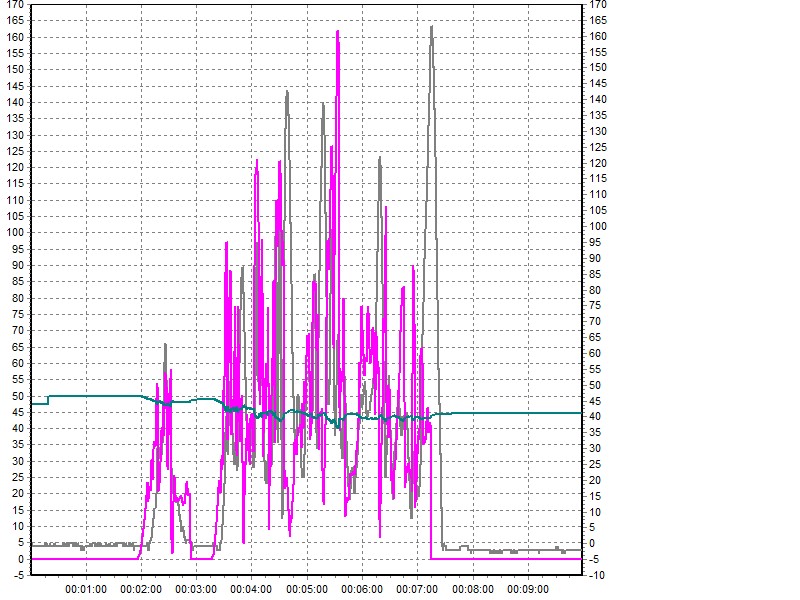This screenshot has height=600, width=800.
Task: Select the 170 label on left axis
Action: tap(17, 5)
